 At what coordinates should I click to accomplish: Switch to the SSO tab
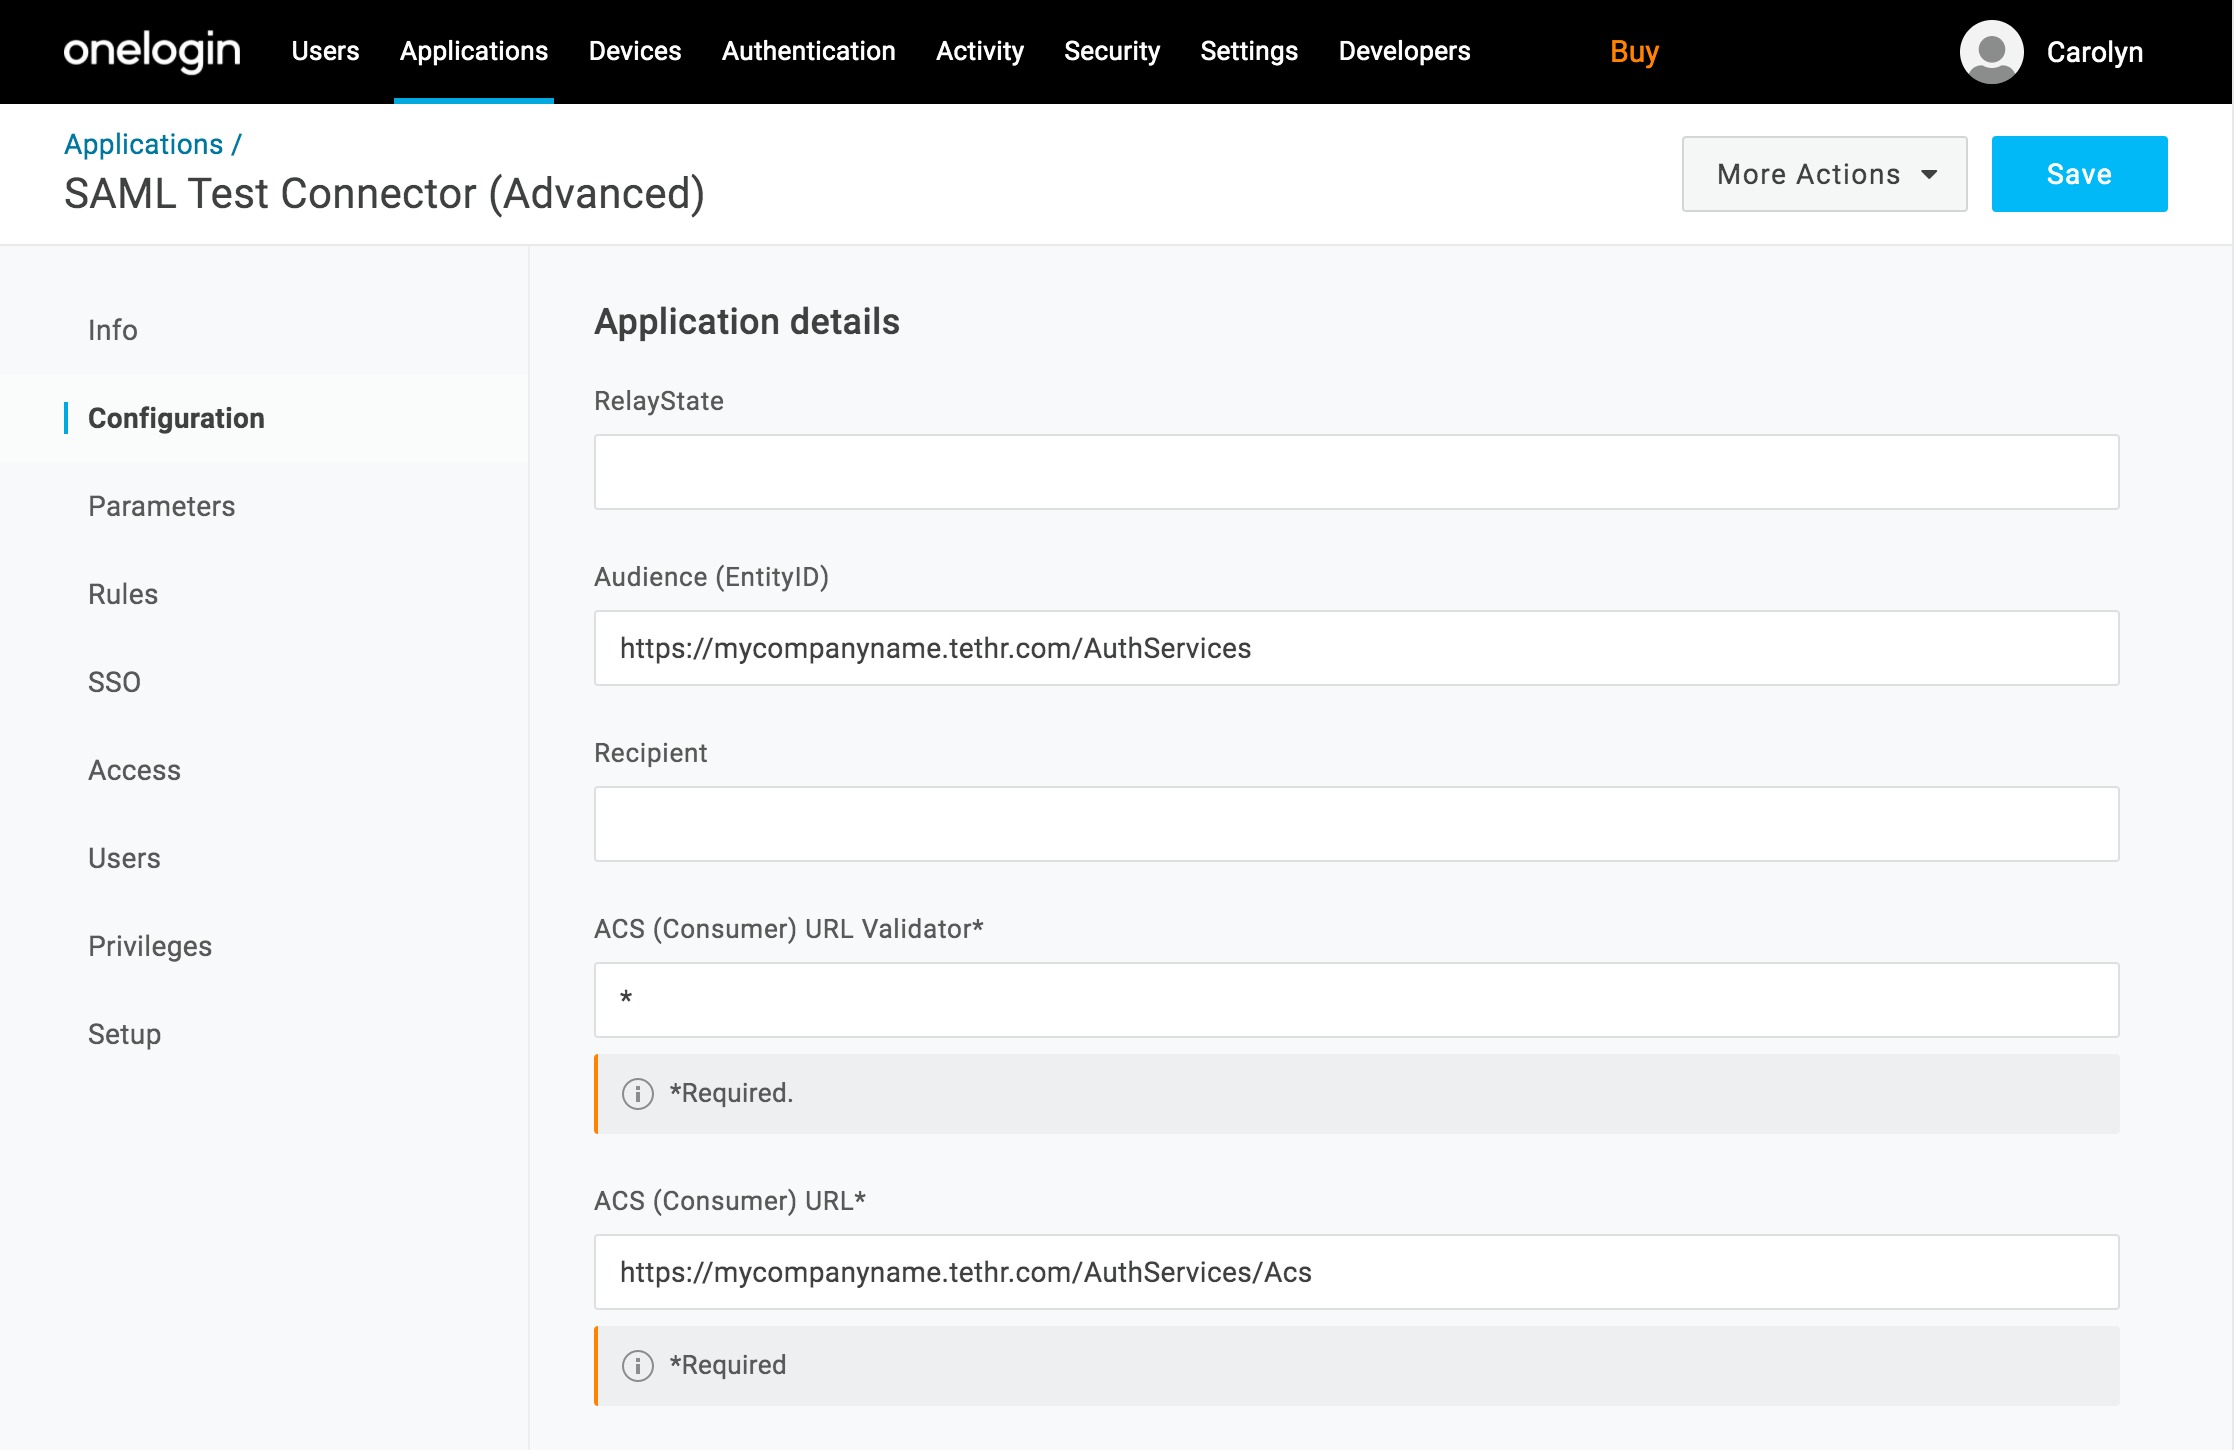coord(113,682)
